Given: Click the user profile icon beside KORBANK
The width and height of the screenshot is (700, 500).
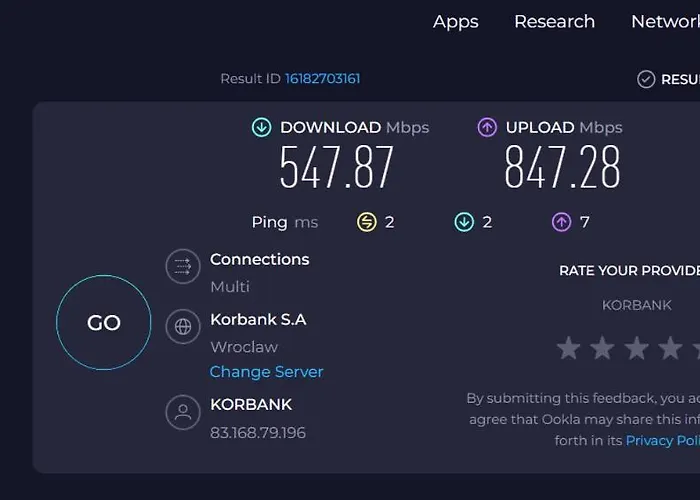Looking at the screenshot, I should 183,413.
